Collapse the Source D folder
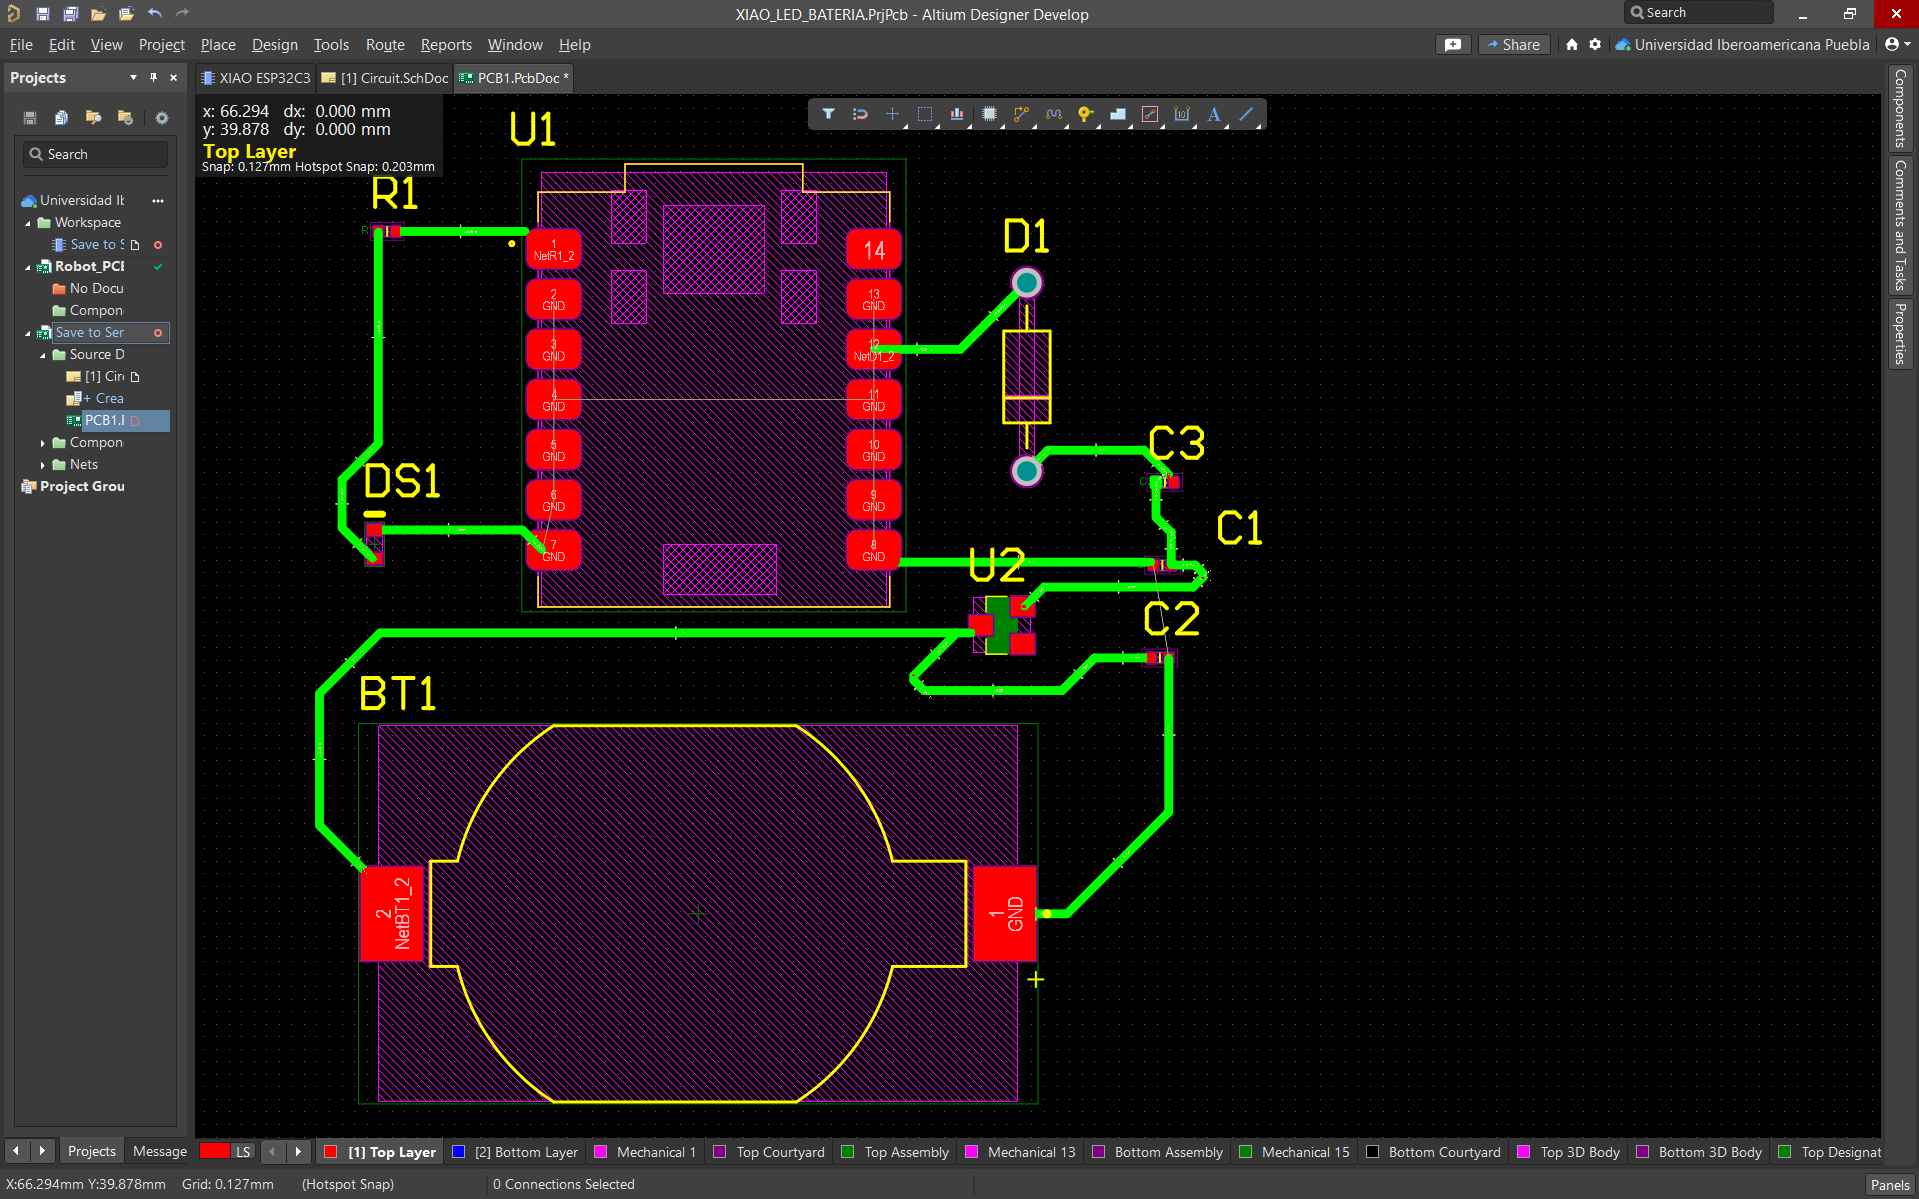The height and width of the screenshot is (1199, 1919). click(x=42, y=354)
